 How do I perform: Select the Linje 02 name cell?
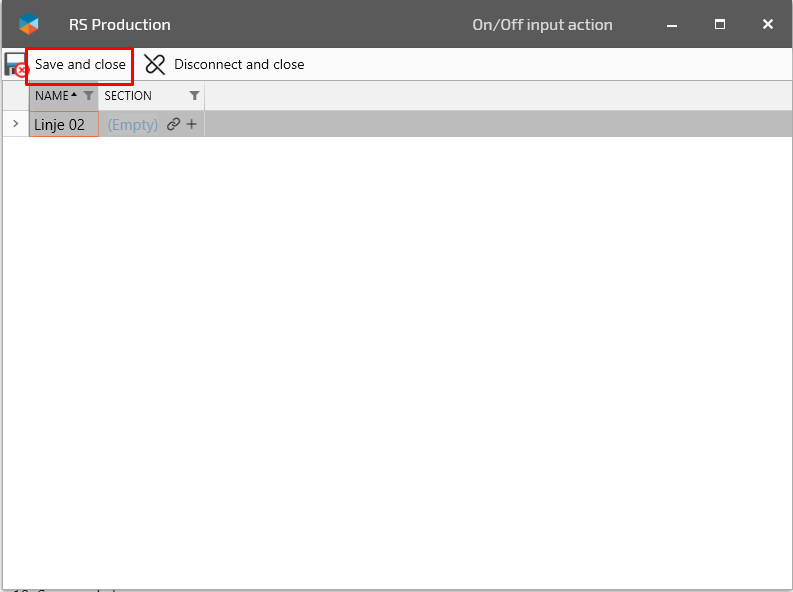(60, 125)
